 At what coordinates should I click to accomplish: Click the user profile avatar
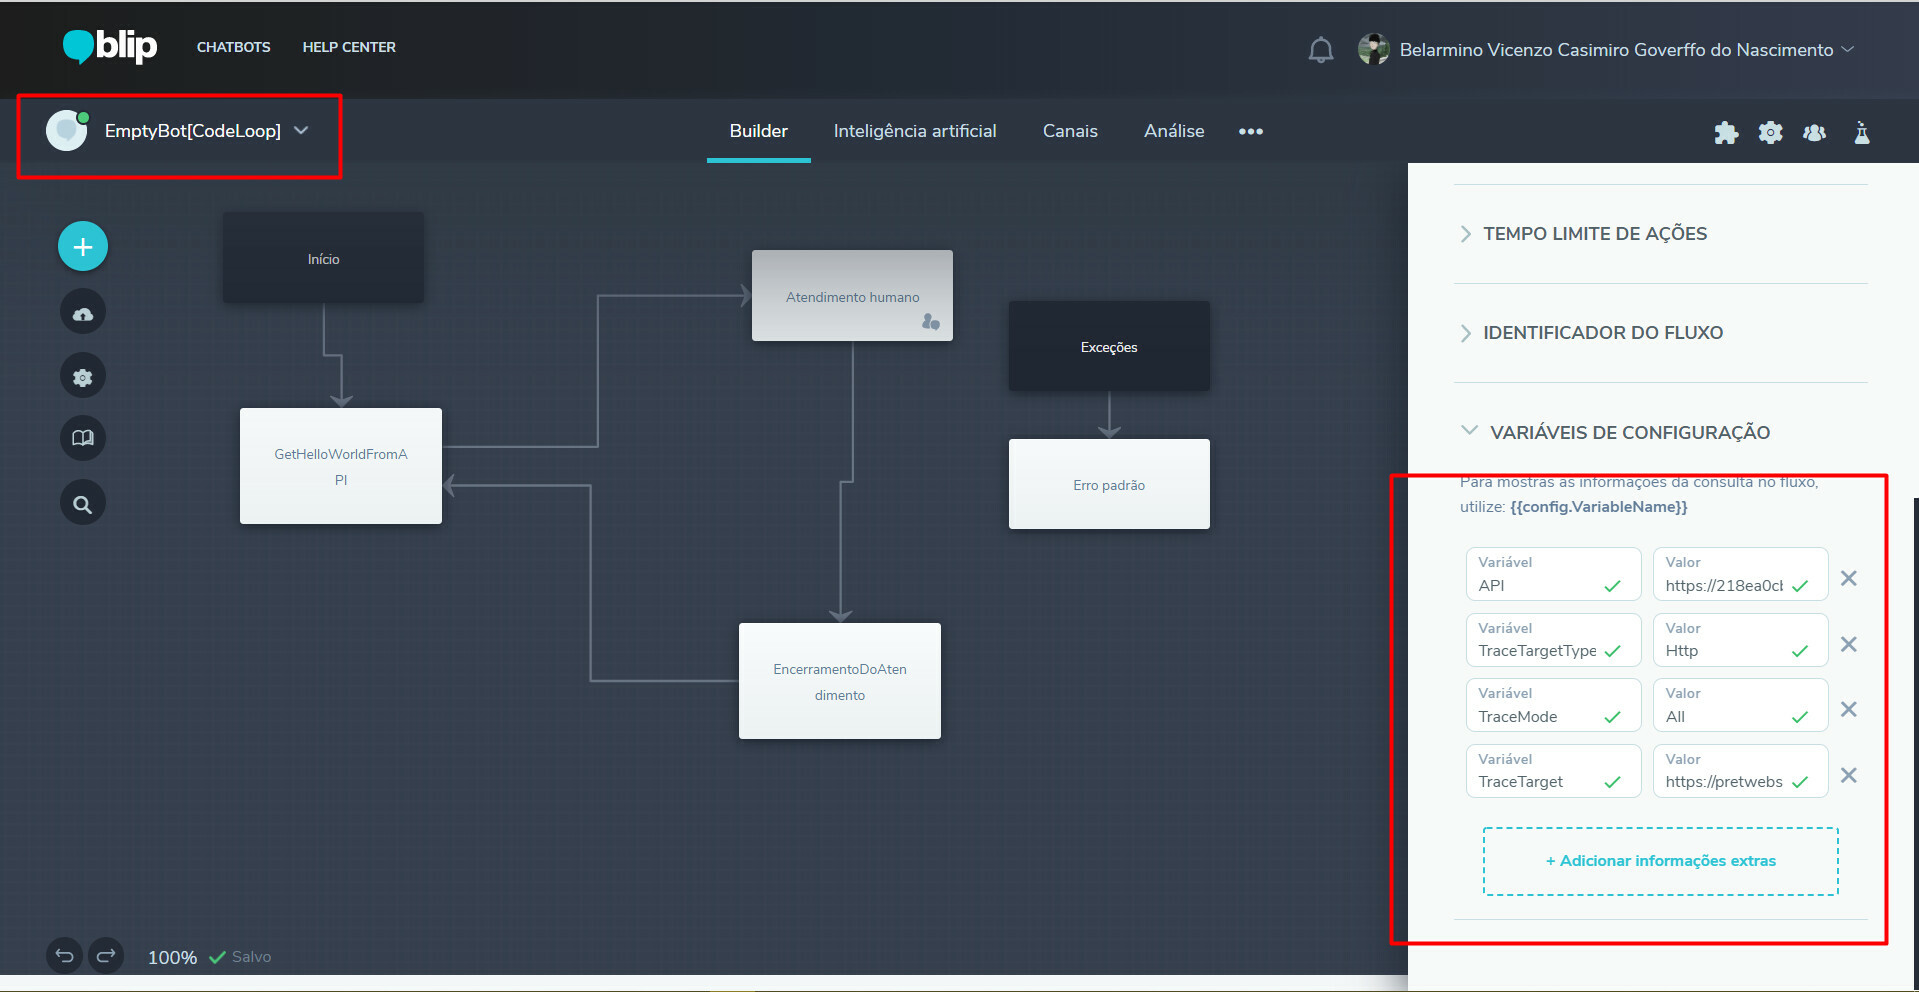(1374, 49)
